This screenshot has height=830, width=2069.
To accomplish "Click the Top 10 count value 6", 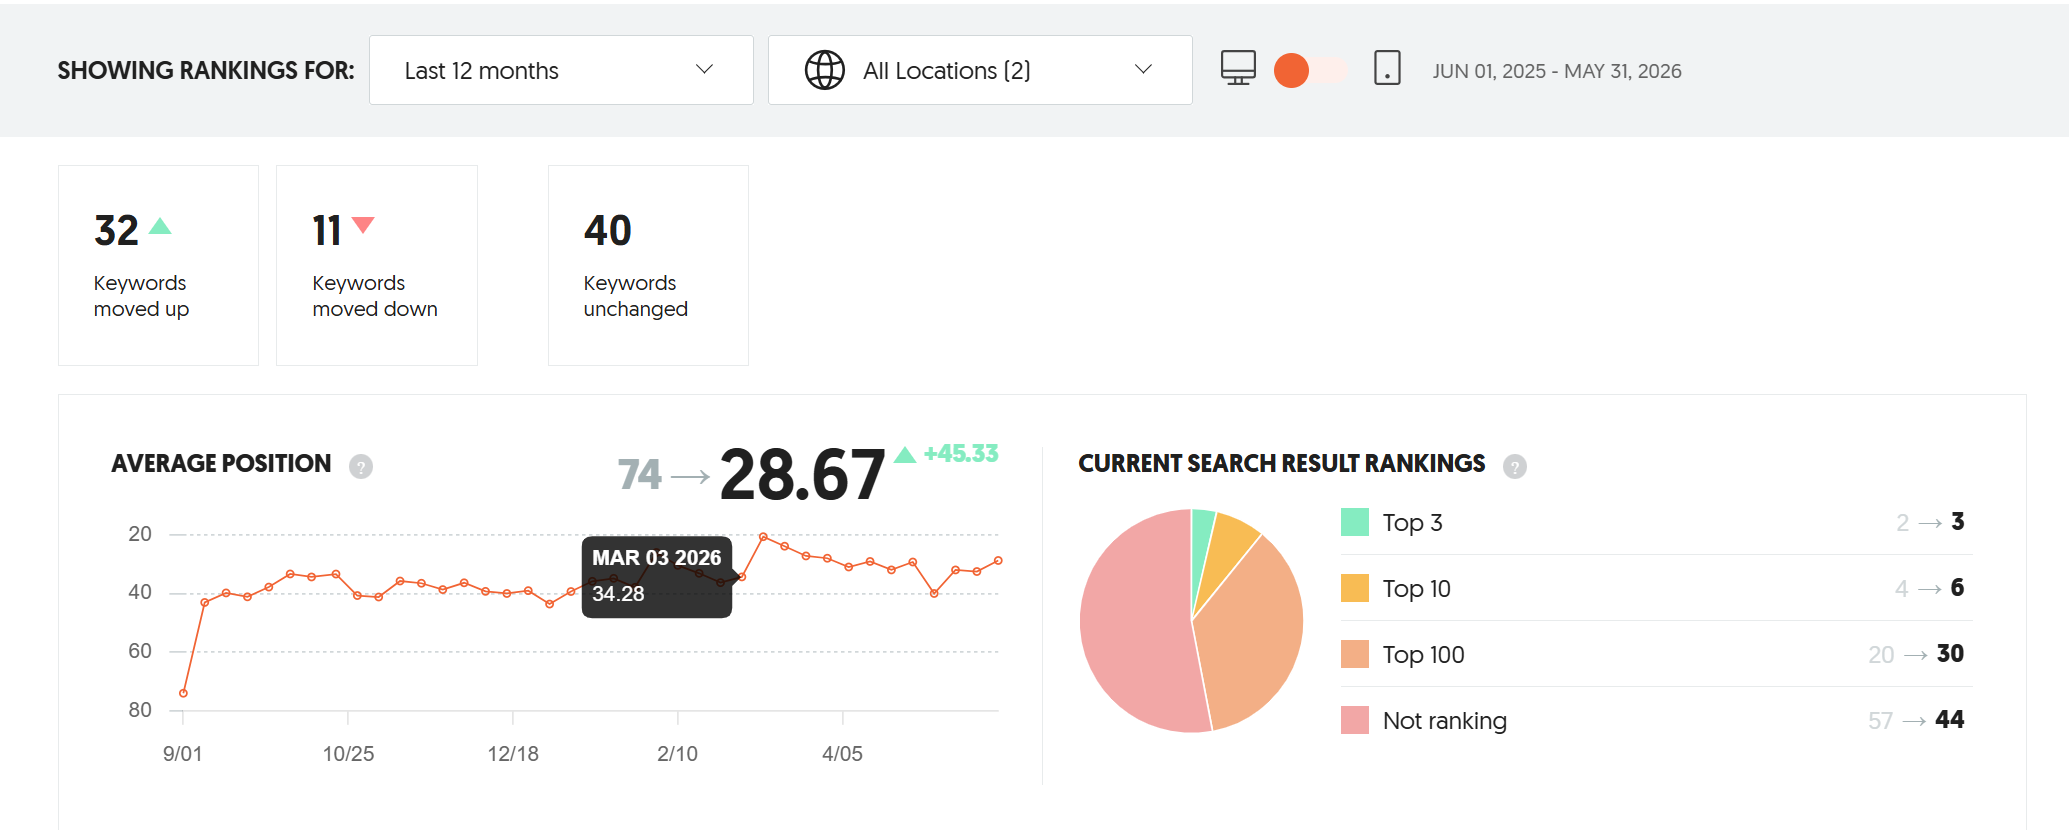I will 1957,588.
